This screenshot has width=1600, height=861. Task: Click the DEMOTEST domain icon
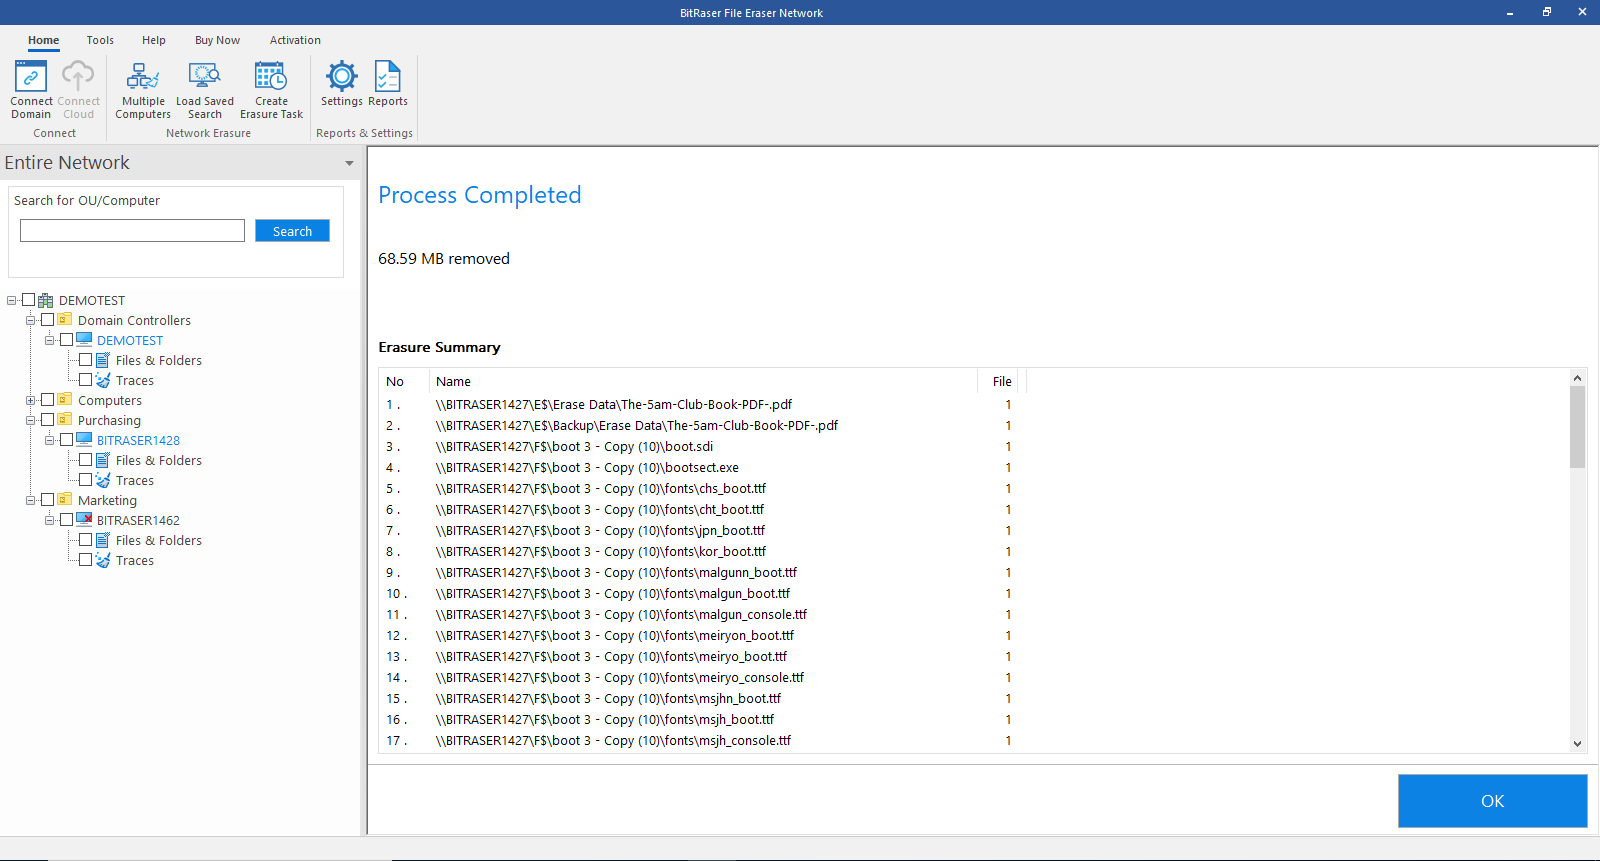(46, 300)
